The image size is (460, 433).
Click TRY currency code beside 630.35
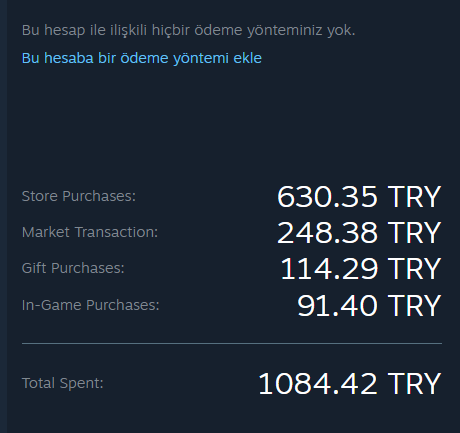[414, 197]
